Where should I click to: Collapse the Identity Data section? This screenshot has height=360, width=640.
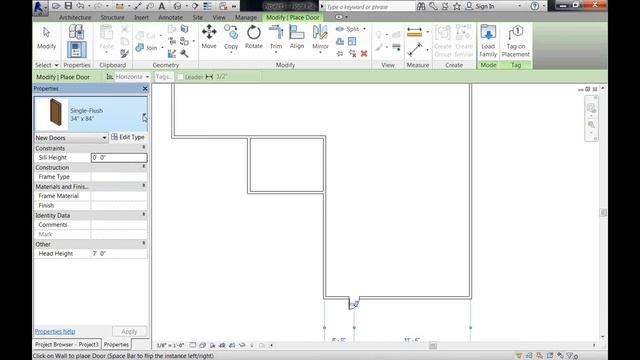[x=144, y=214]
